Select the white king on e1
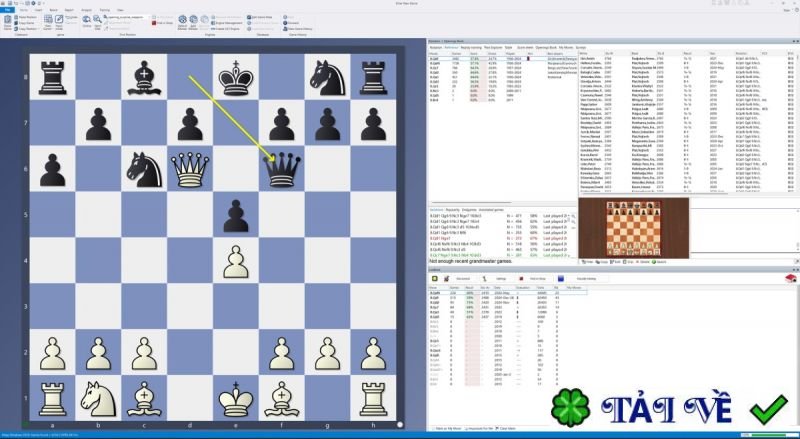 pos(236,398)
